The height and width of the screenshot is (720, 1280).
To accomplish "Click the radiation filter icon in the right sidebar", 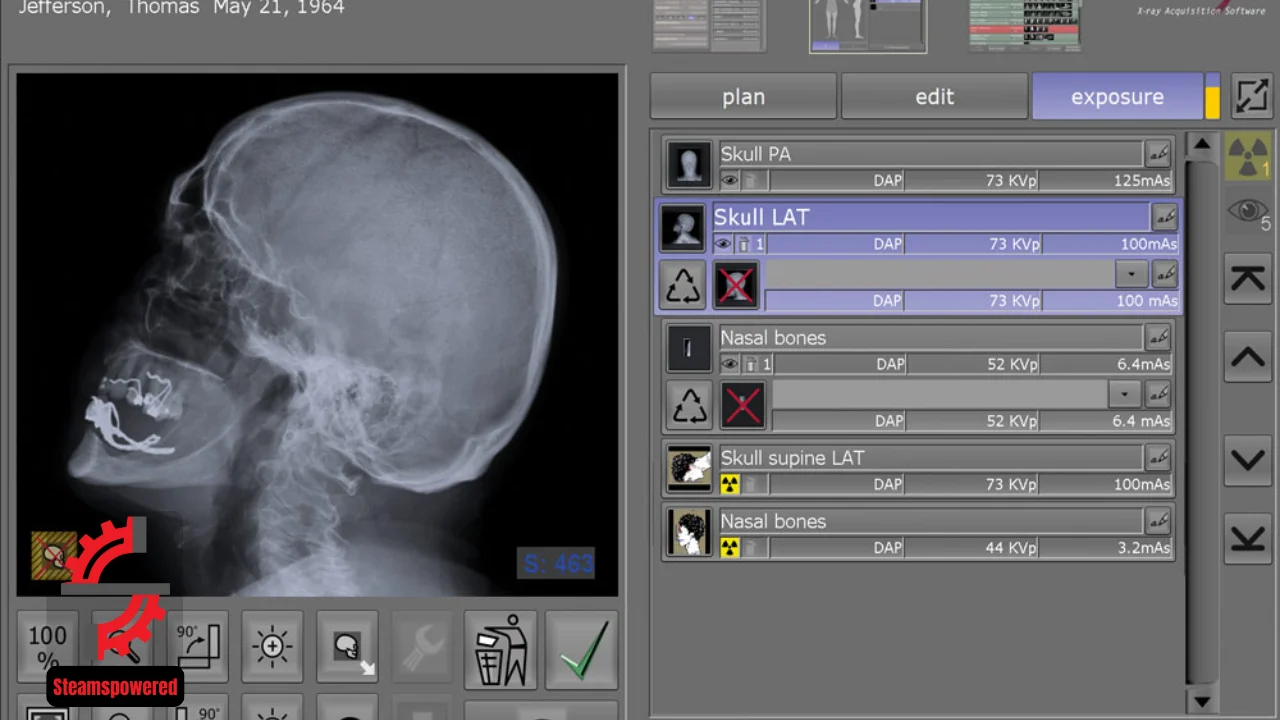I will click(x=1248, y=156).
